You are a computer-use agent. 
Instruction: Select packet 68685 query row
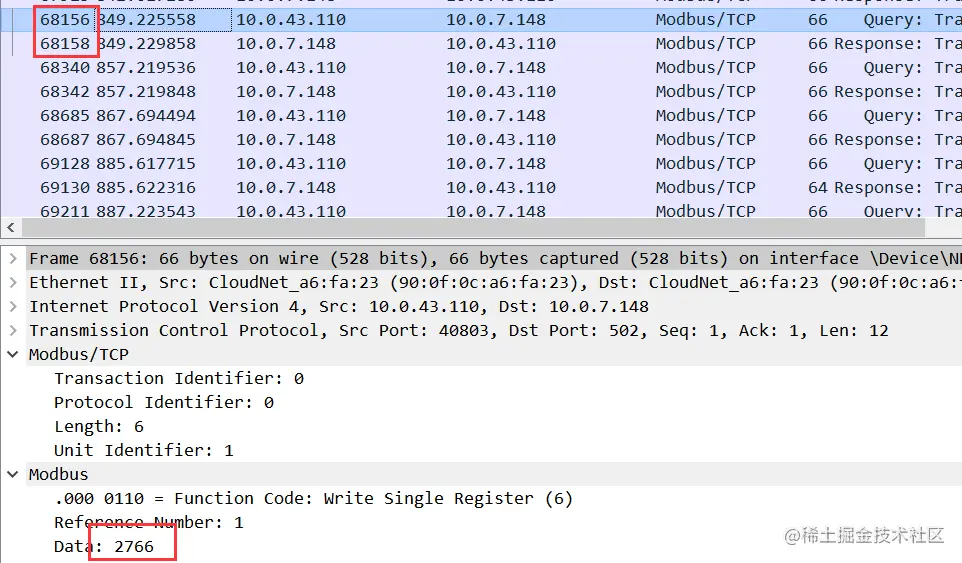pyautogui.click(x=400, y=116)
